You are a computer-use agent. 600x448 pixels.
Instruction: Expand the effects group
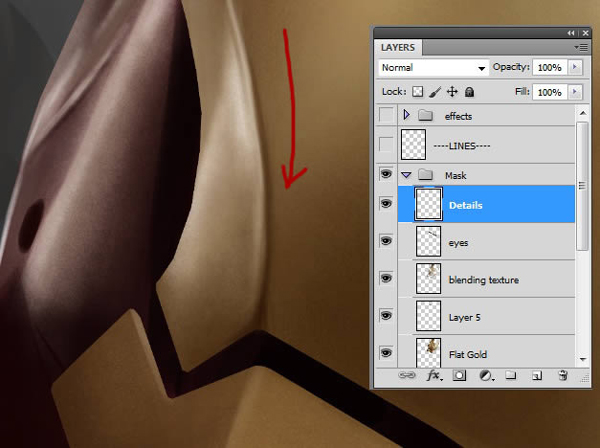point(406,114)
